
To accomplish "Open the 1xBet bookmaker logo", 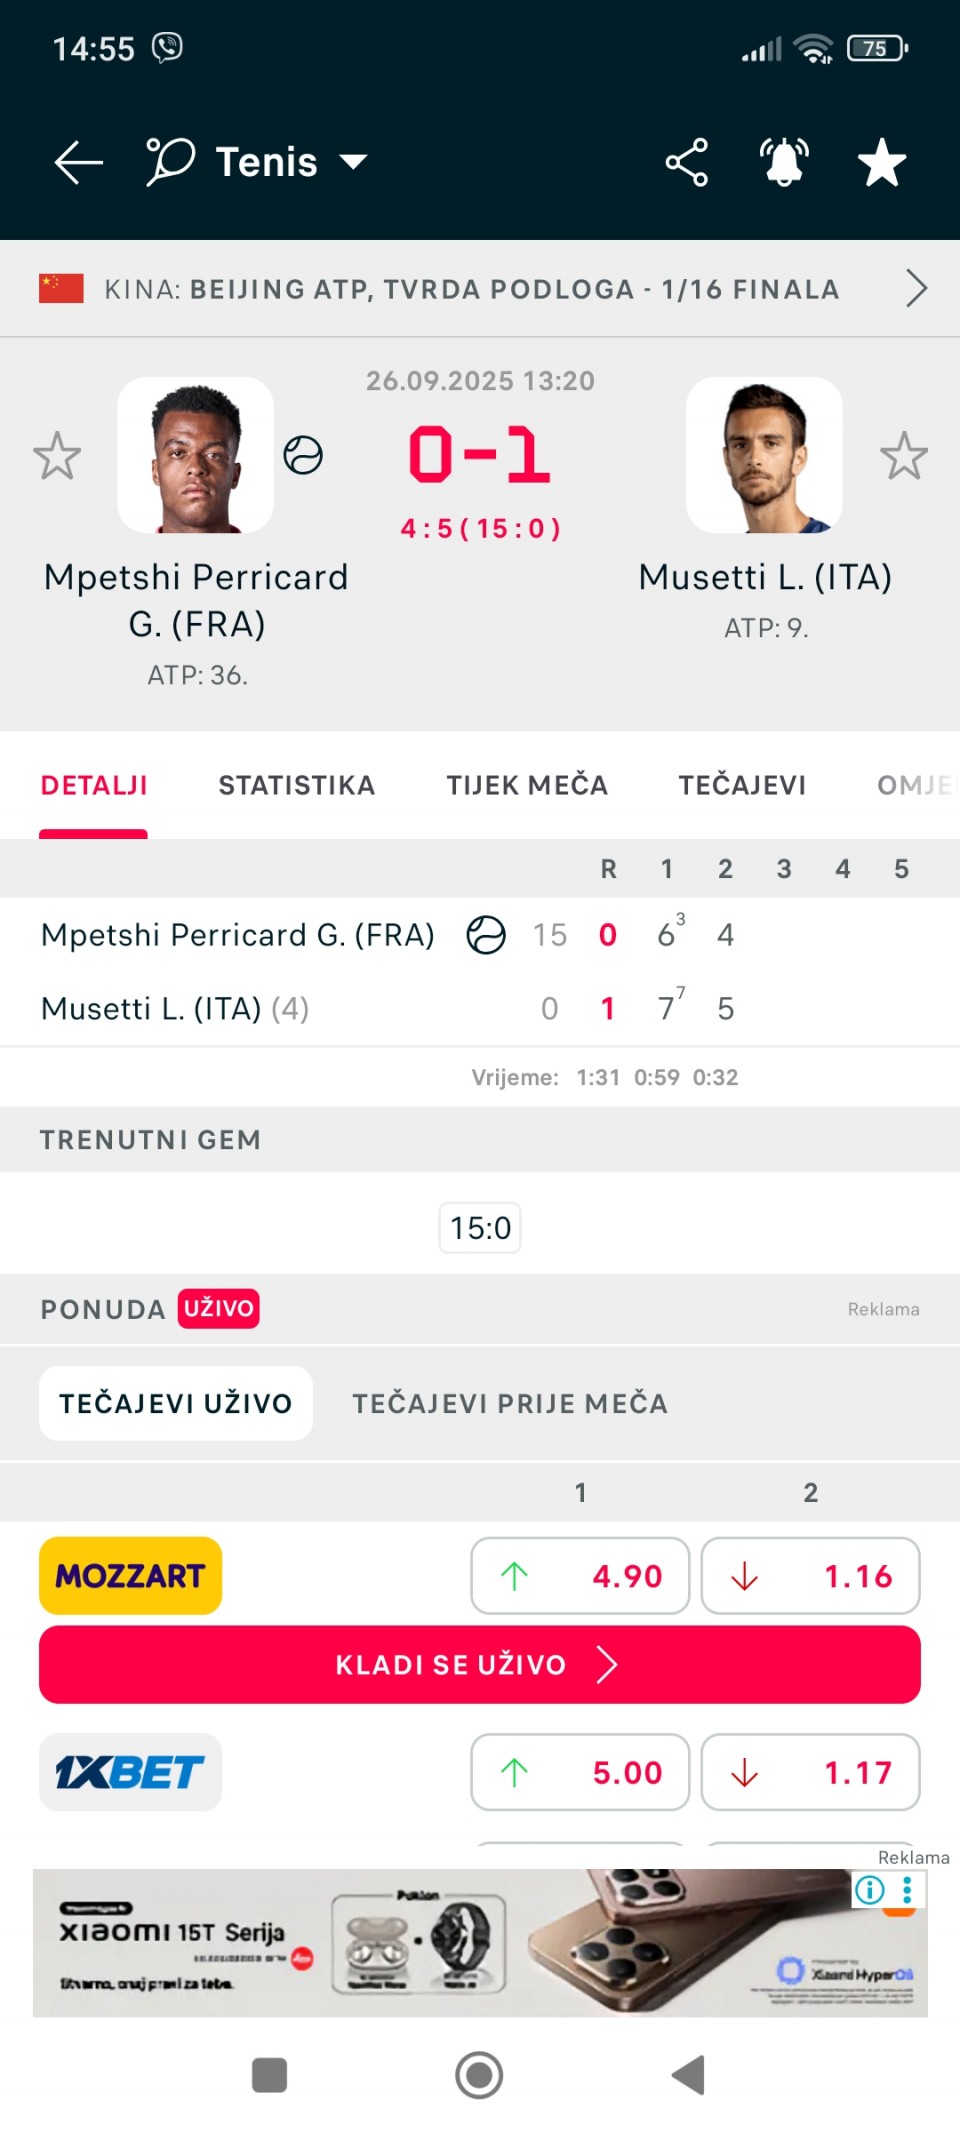I will point(130,1772).
